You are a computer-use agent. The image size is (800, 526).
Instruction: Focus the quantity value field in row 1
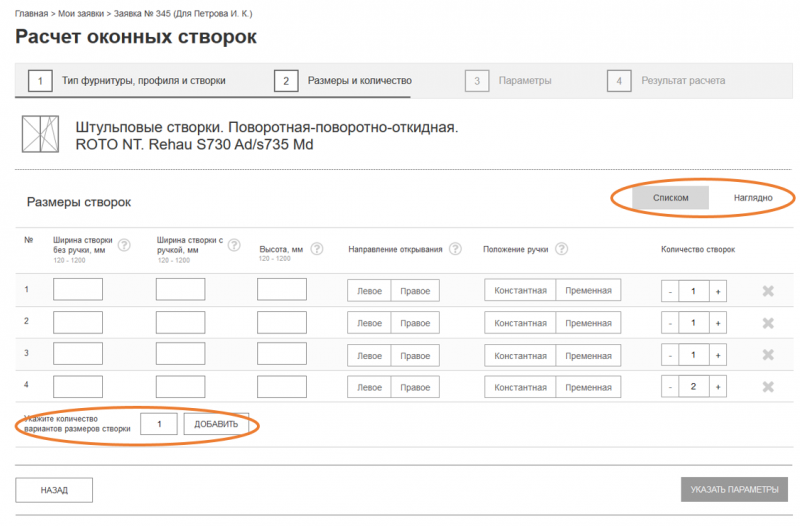coord(693,291)
